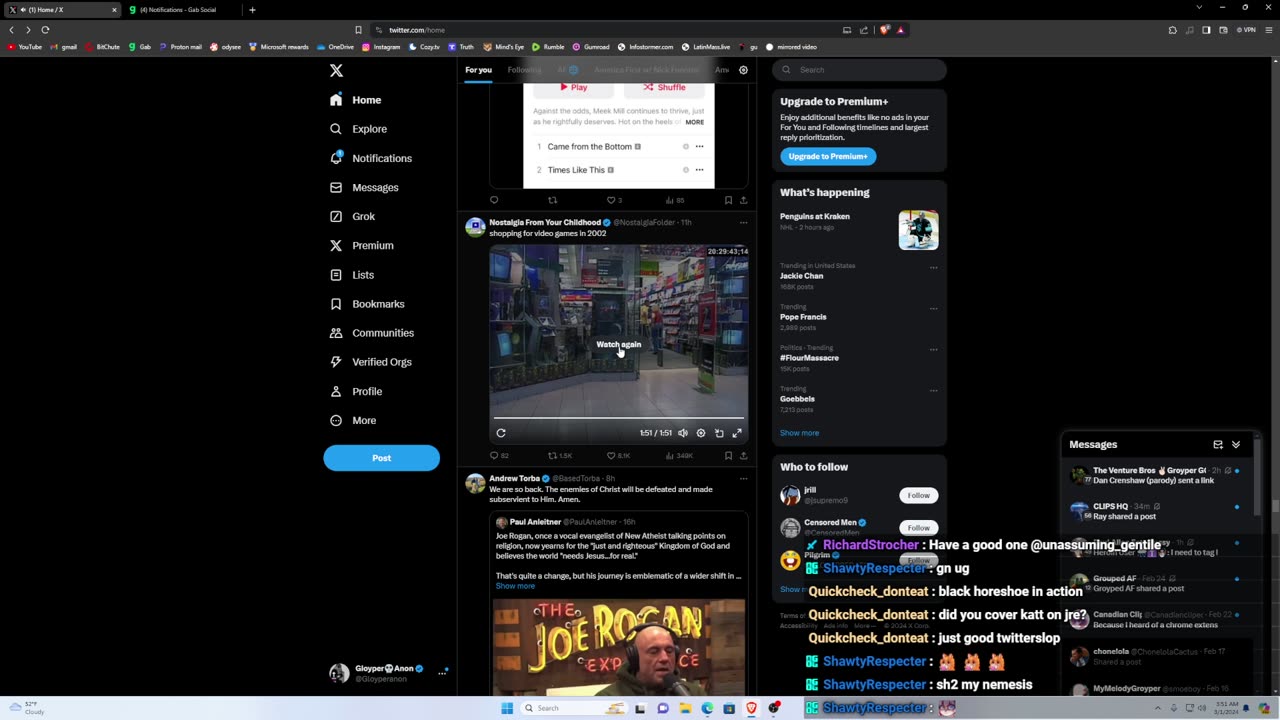Open video playback settings gear
The width and height of the screenshot is (1280, 720).
(701, 433)
